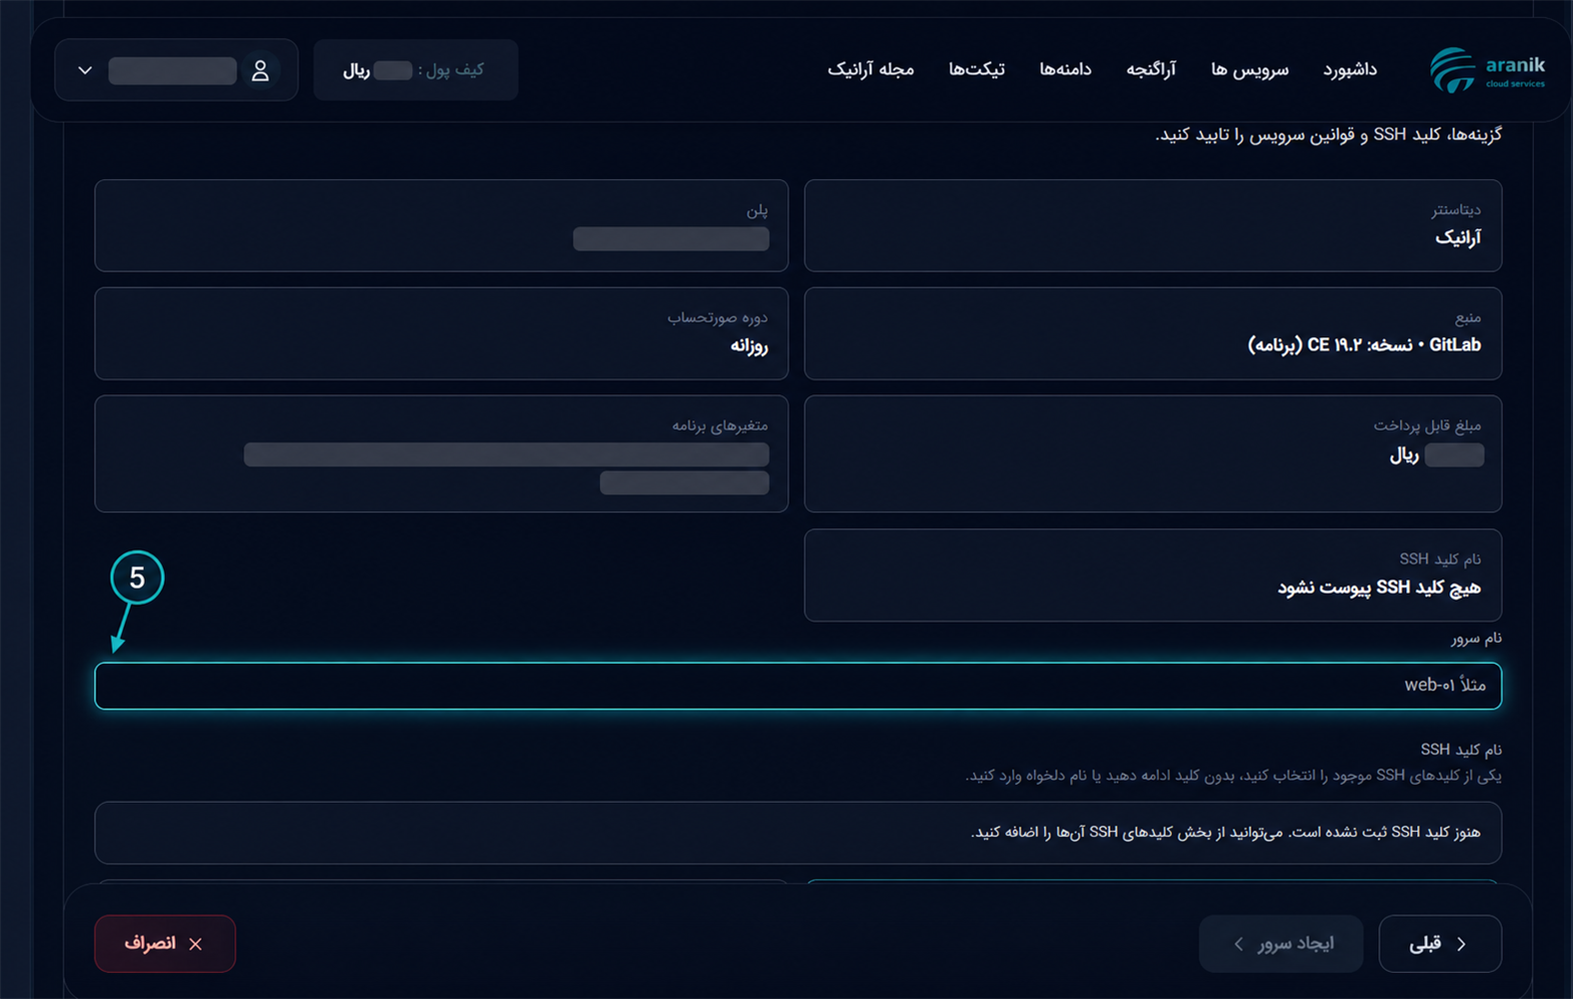Viewport: 1573px width, 999px height.
Task: Click the X icon on انصراف
Action: tap(195, 944)
